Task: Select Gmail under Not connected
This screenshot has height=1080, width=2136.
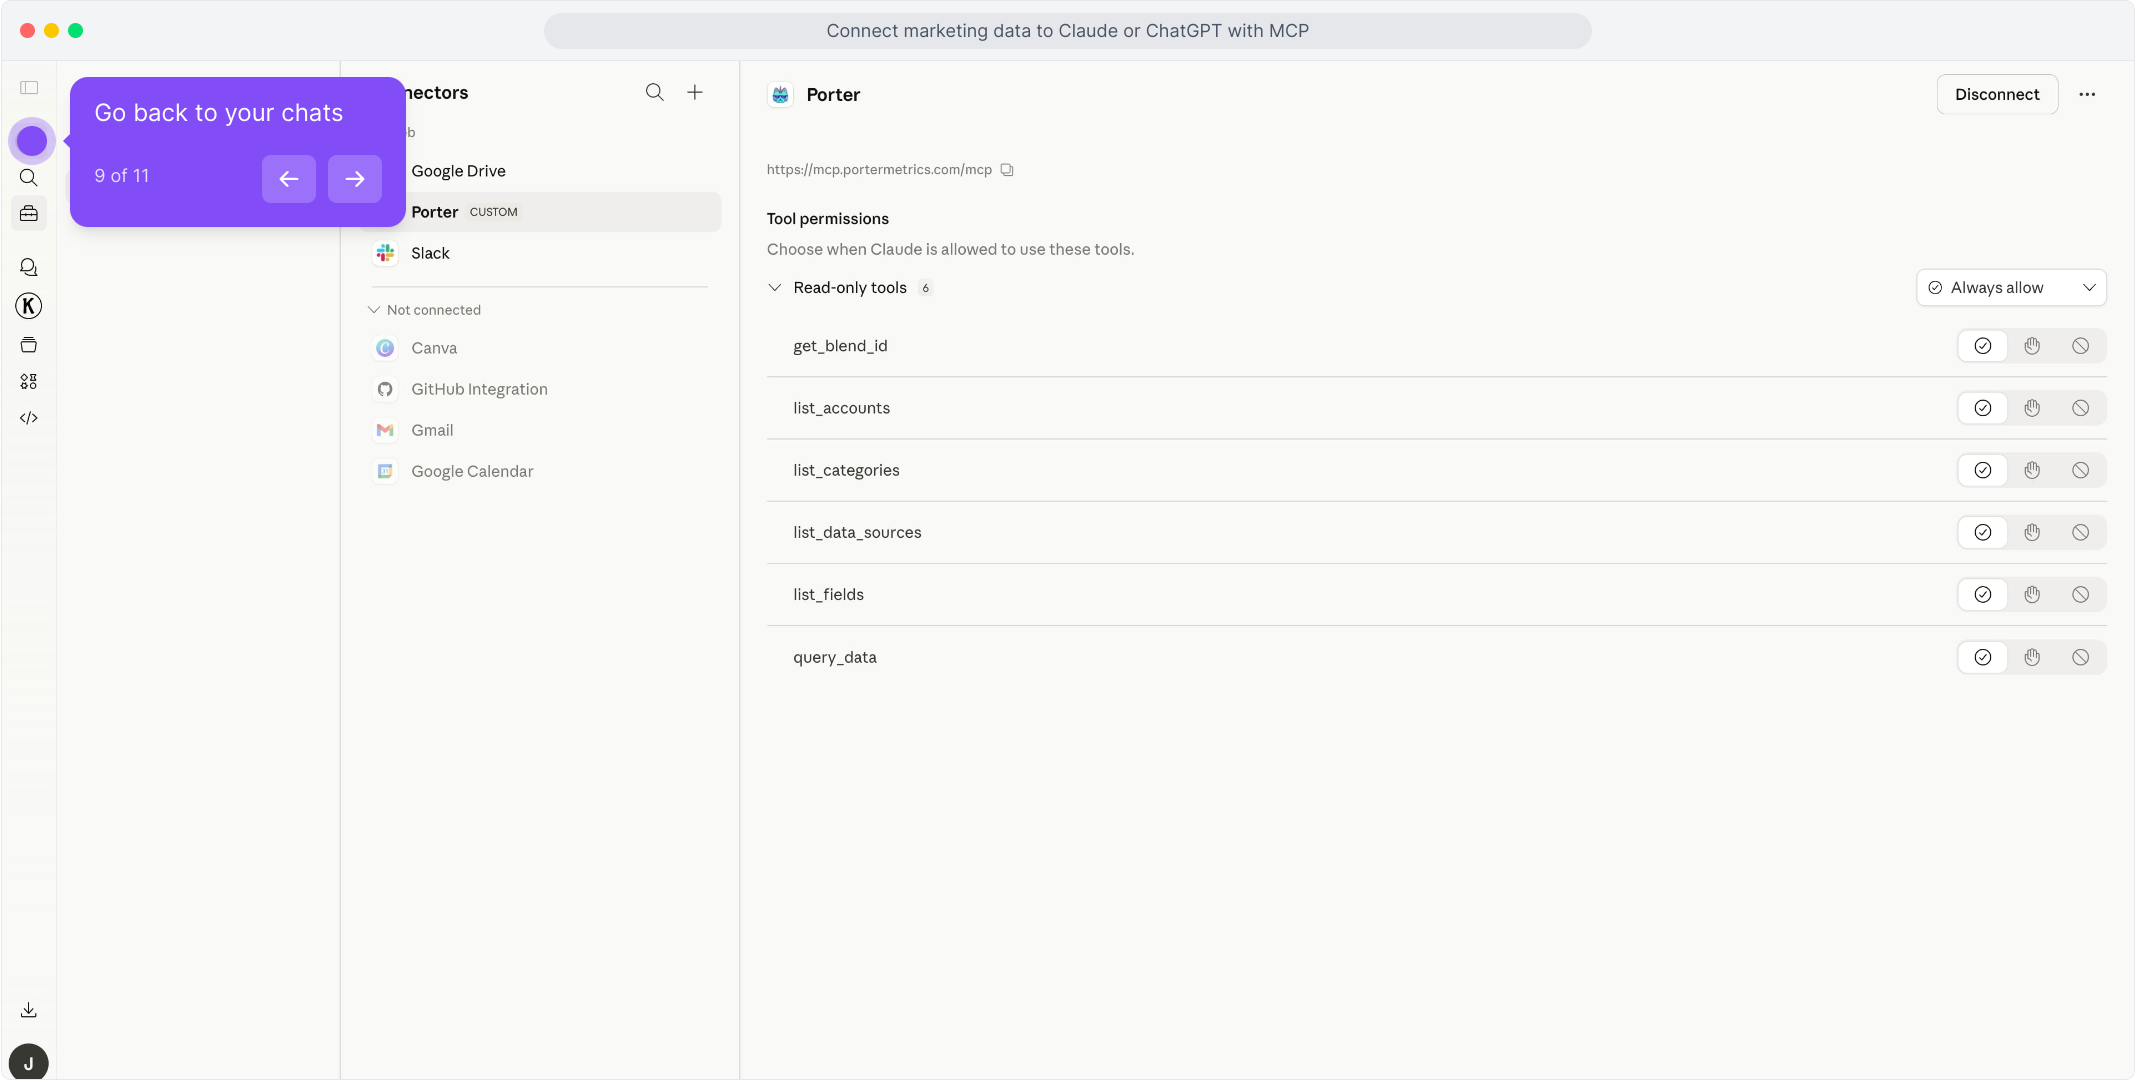Action: (x=430, y=430)
